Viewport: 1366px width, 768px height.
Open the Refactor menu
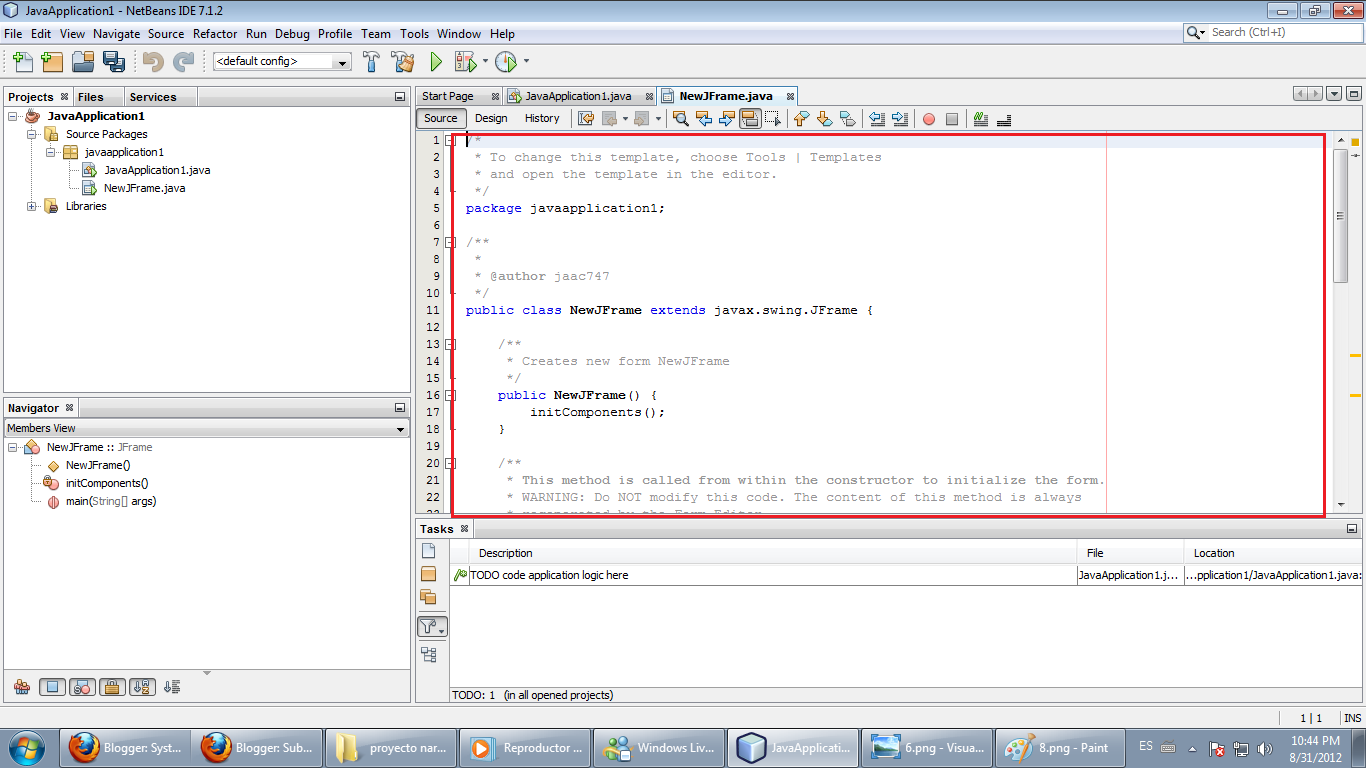point(215,33)
